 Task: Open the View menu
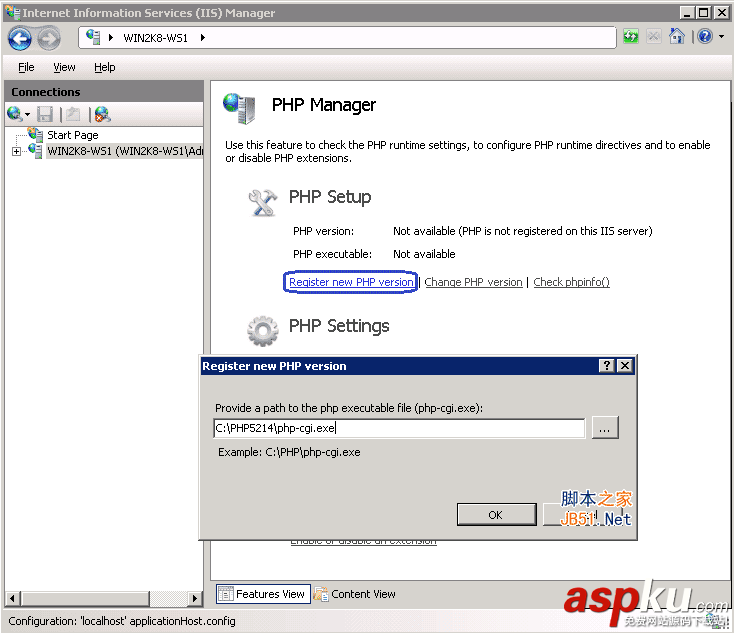tap(64, 67)
